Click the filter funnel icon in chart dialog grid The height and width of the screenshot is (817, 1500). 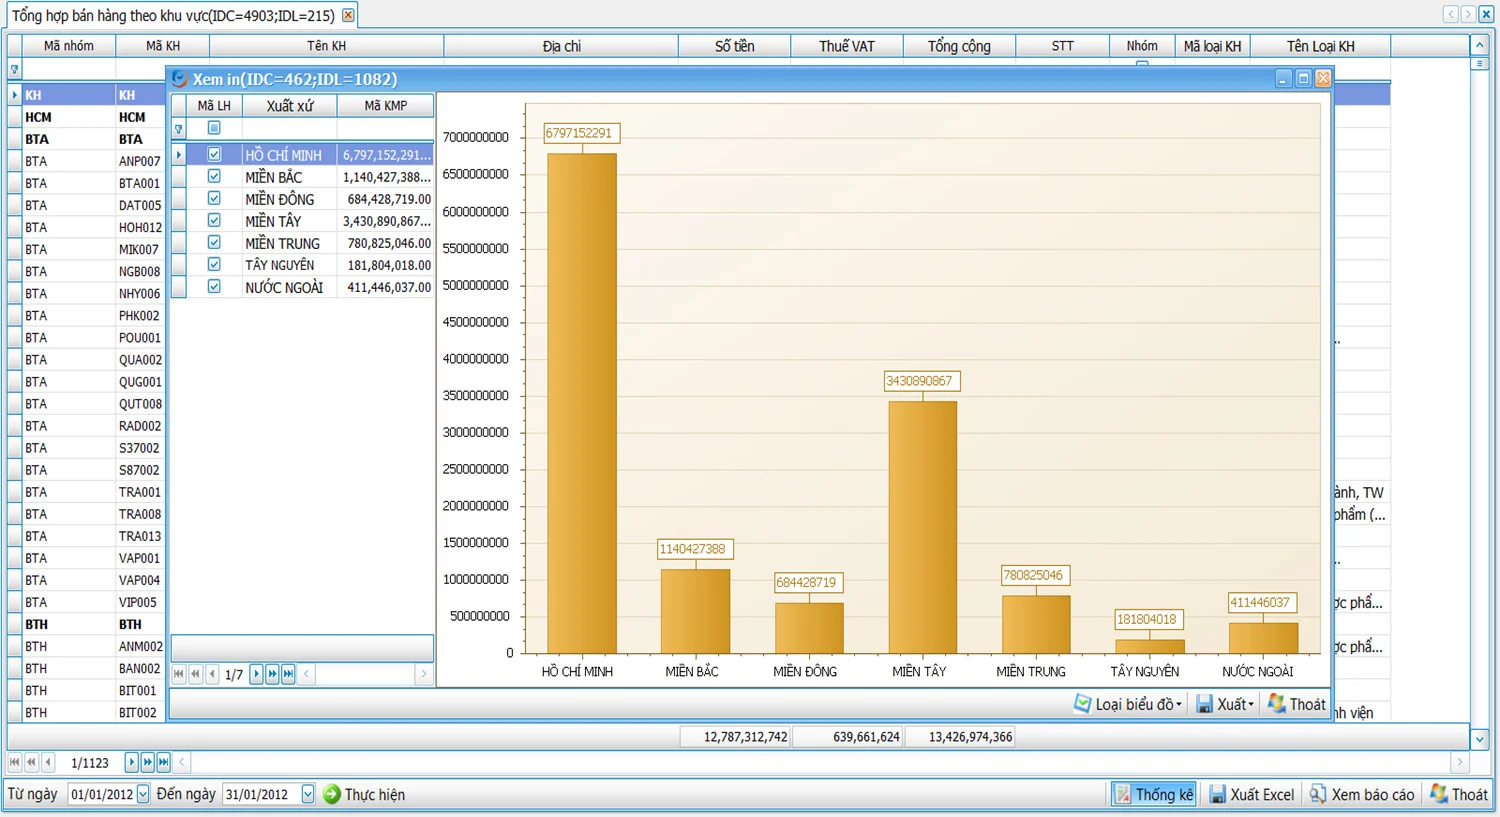point(179,128)
